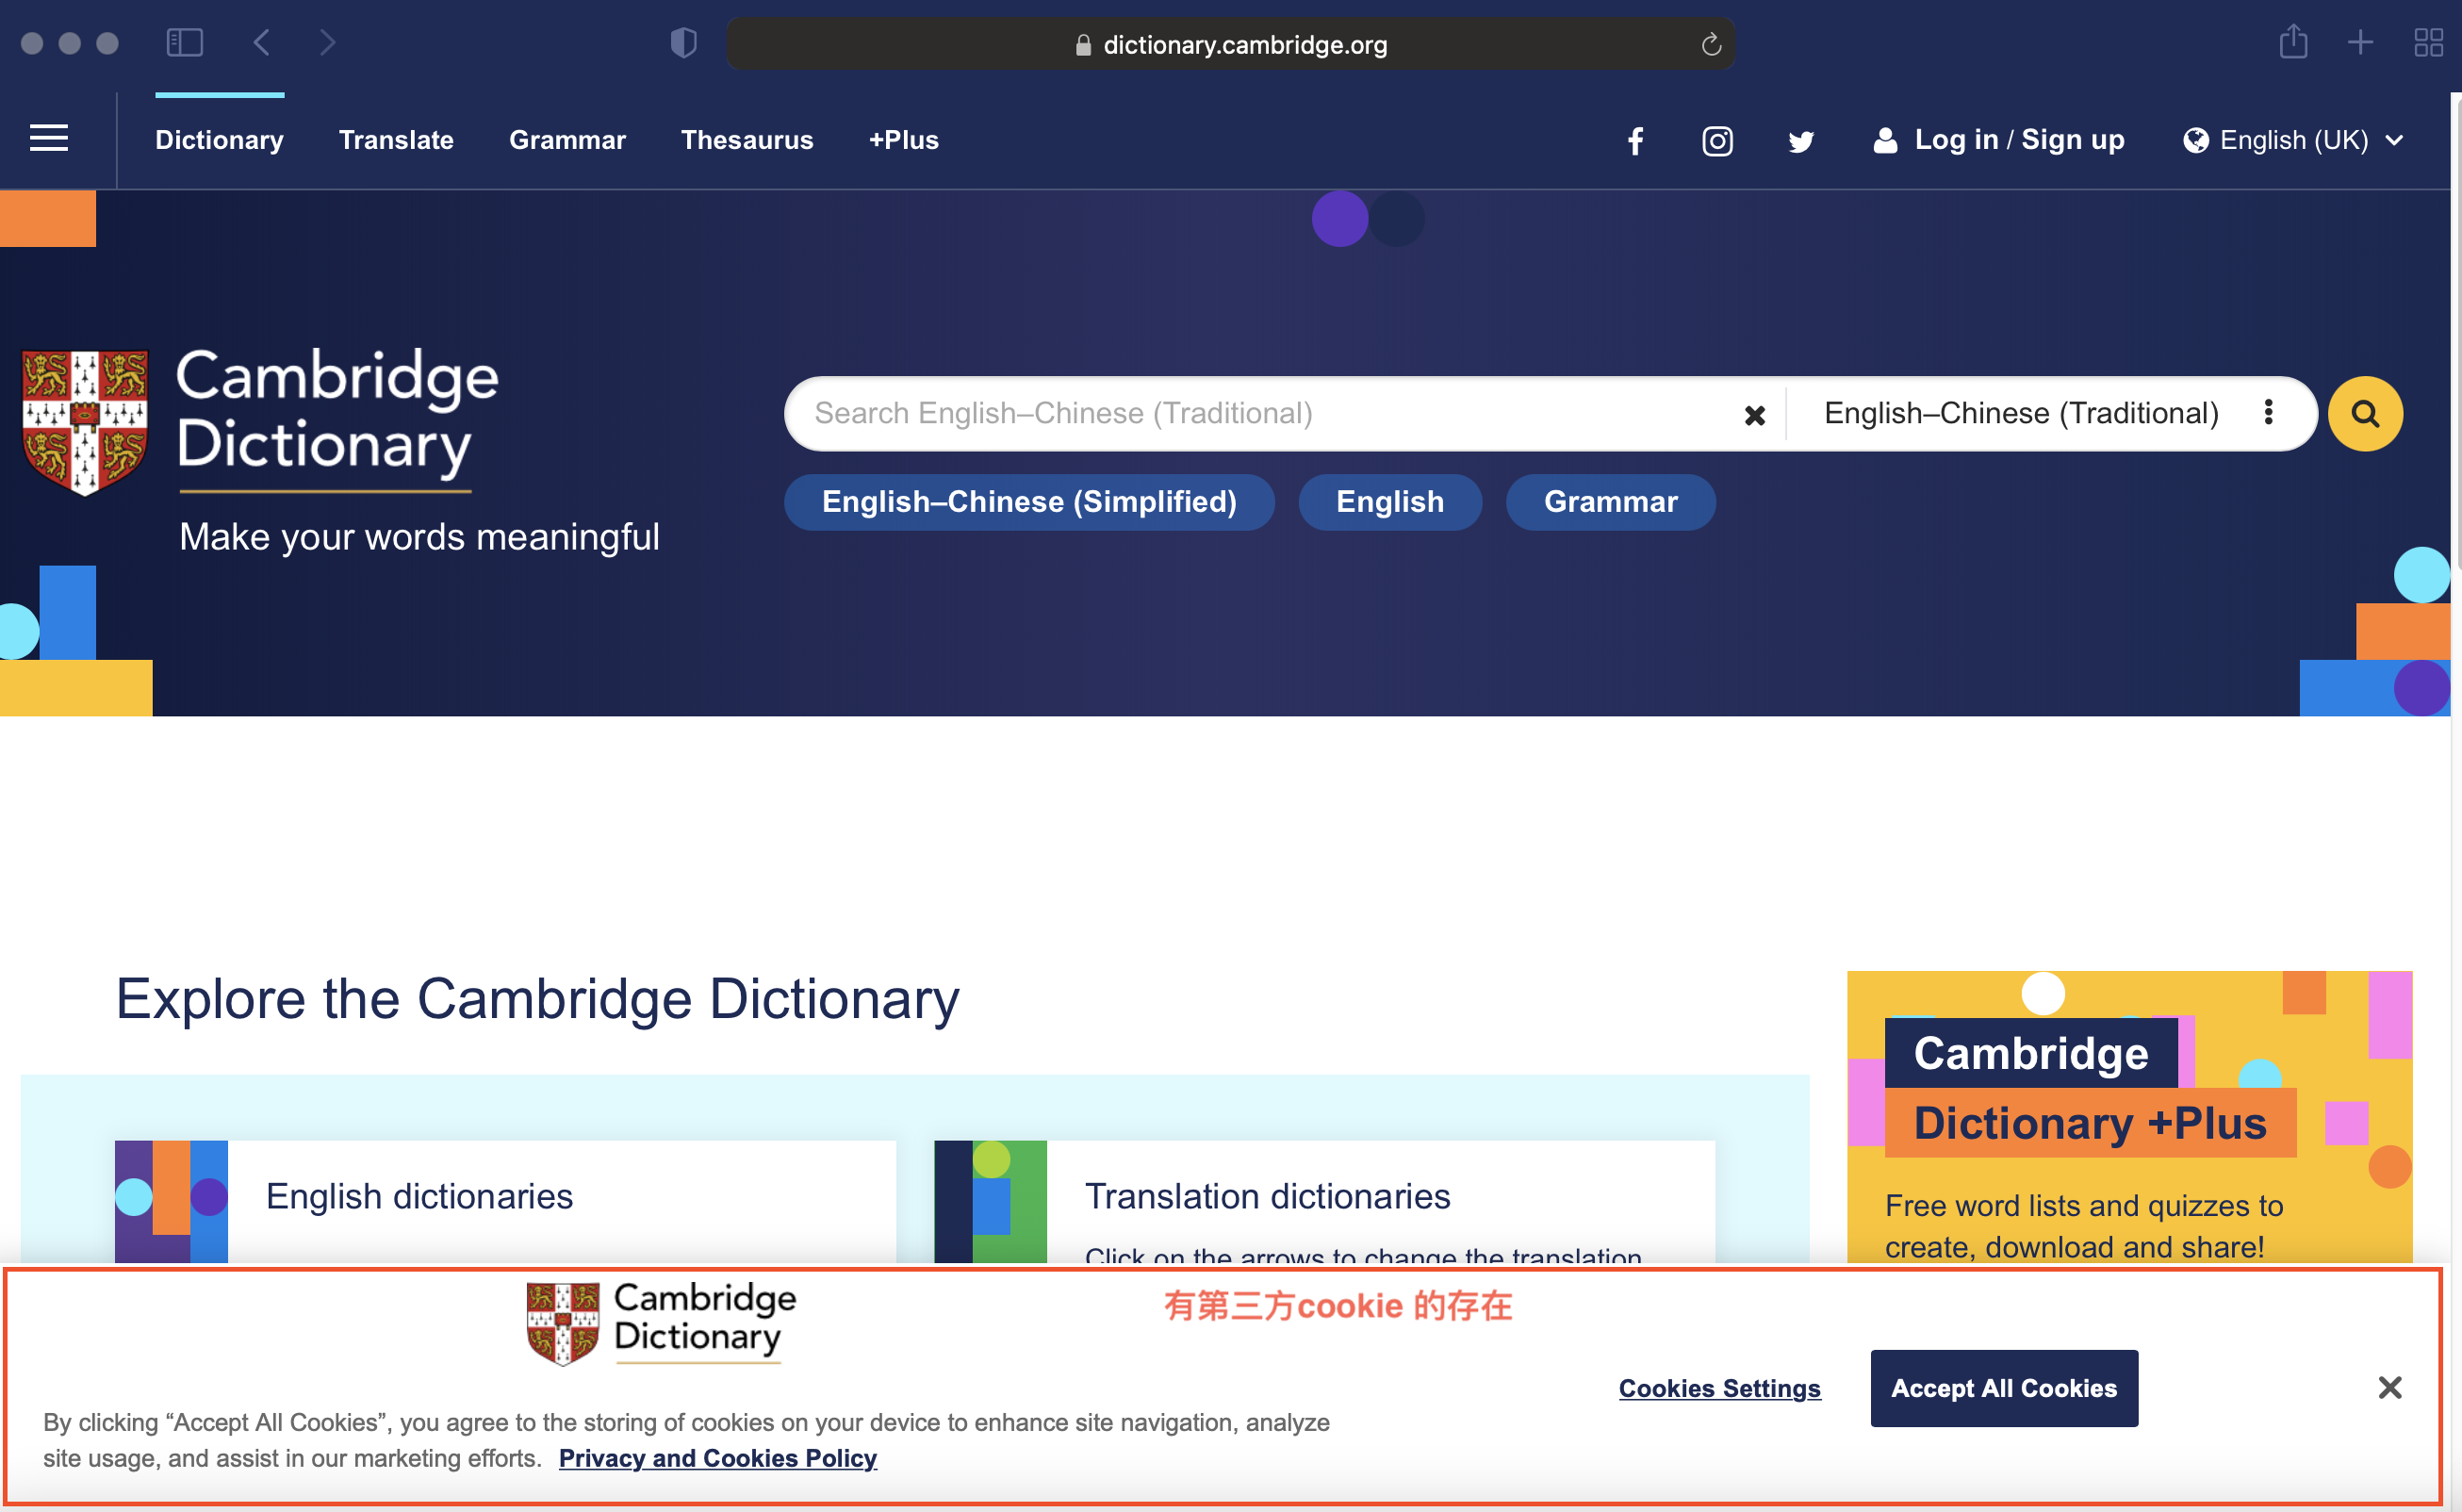The height and width of the screenshot is (1512, 2462).
Task: Click the globe icon beside English (UK)
Action: (2196, 140)
